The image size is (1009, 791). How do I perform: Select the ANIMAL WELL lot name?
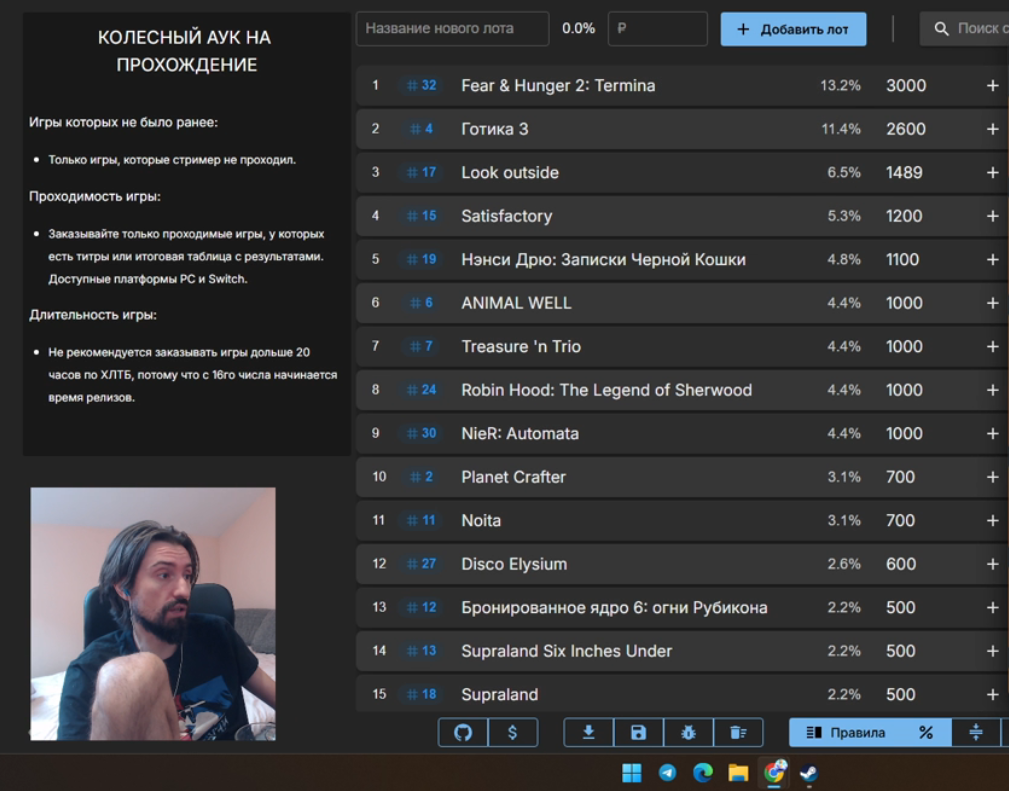(x=516, y=302)
